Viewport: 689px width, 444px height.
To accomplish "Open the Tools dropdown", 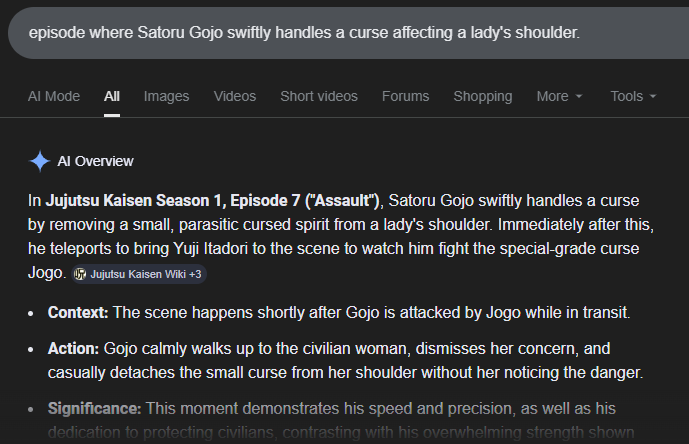I will tap(633, 97).
